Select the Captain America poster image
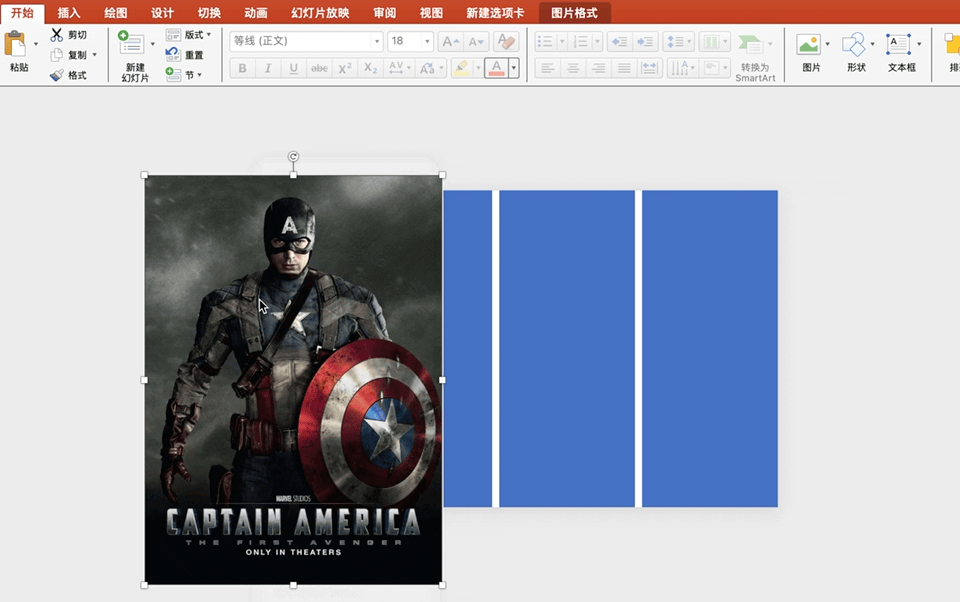The height and width of the screenshot is (602, 960). click(x=293, y=380)
